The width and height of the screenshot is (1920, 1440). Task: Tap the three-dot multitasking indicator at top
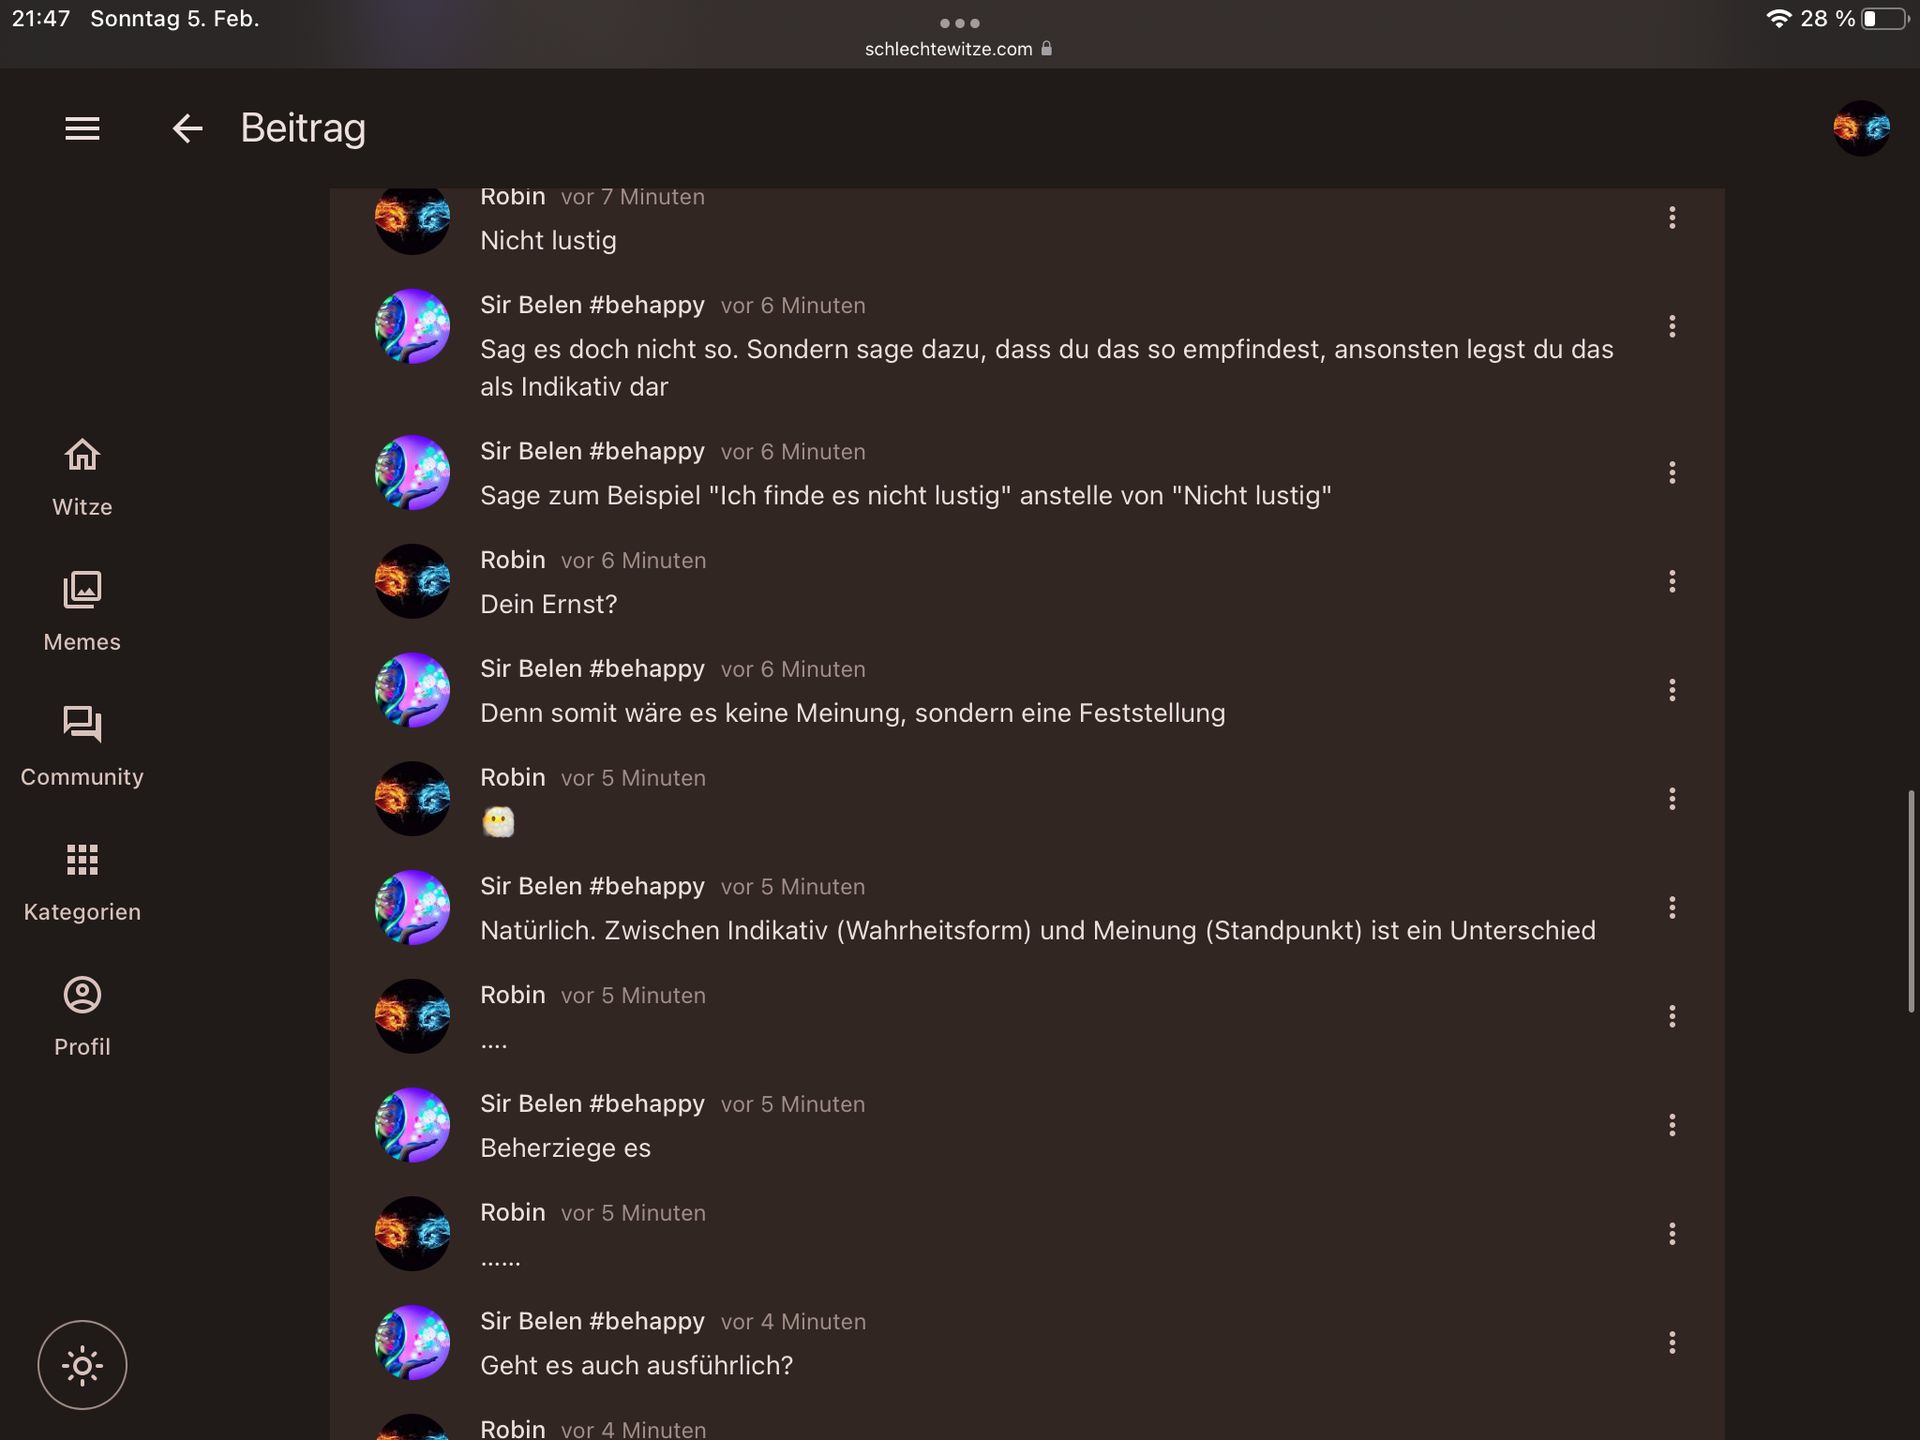(x=959, y=23)
